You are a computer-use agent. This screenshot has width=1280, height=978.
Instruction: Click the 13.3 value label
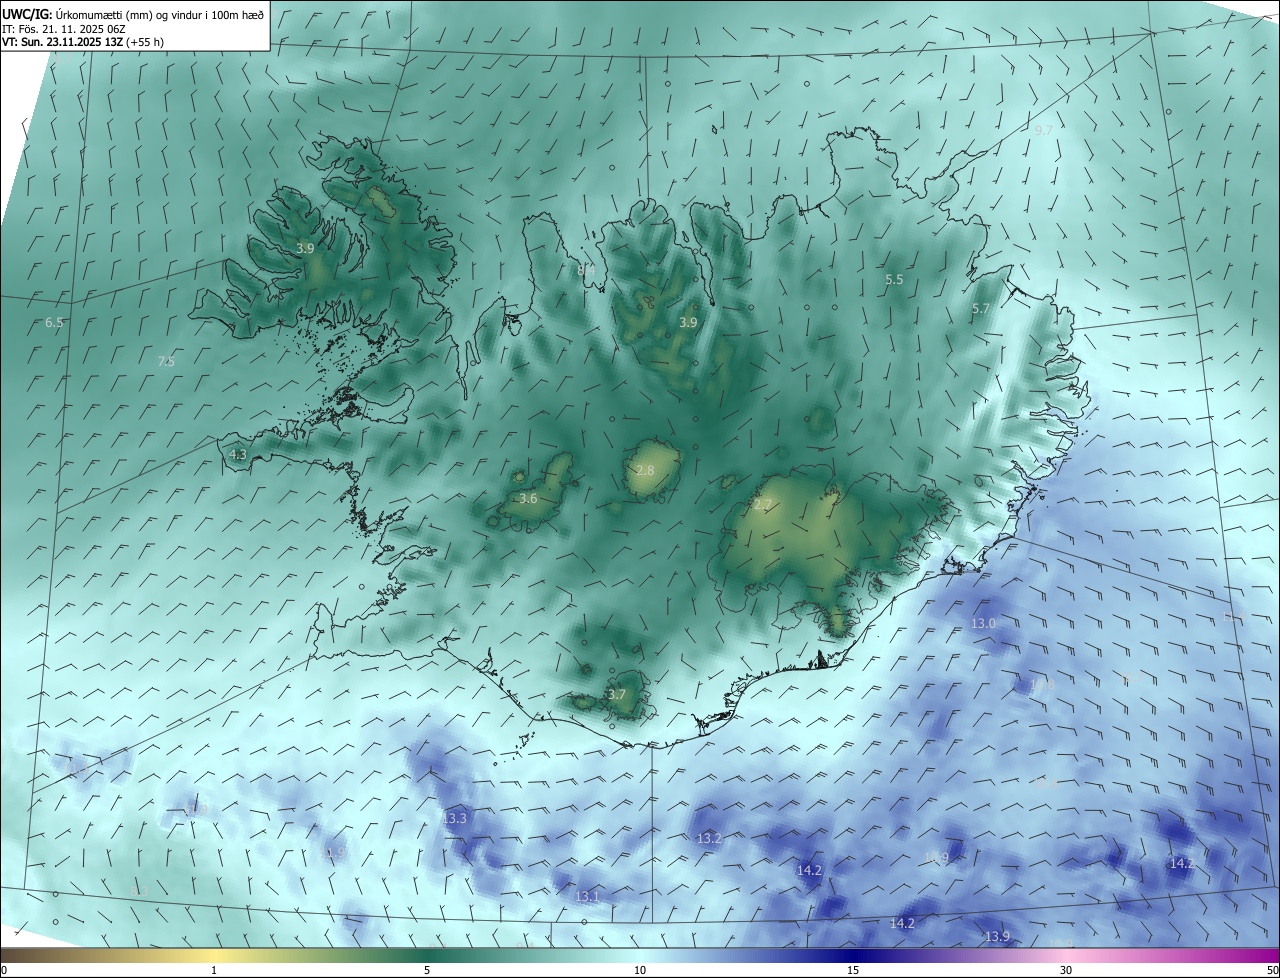[454, 818]
